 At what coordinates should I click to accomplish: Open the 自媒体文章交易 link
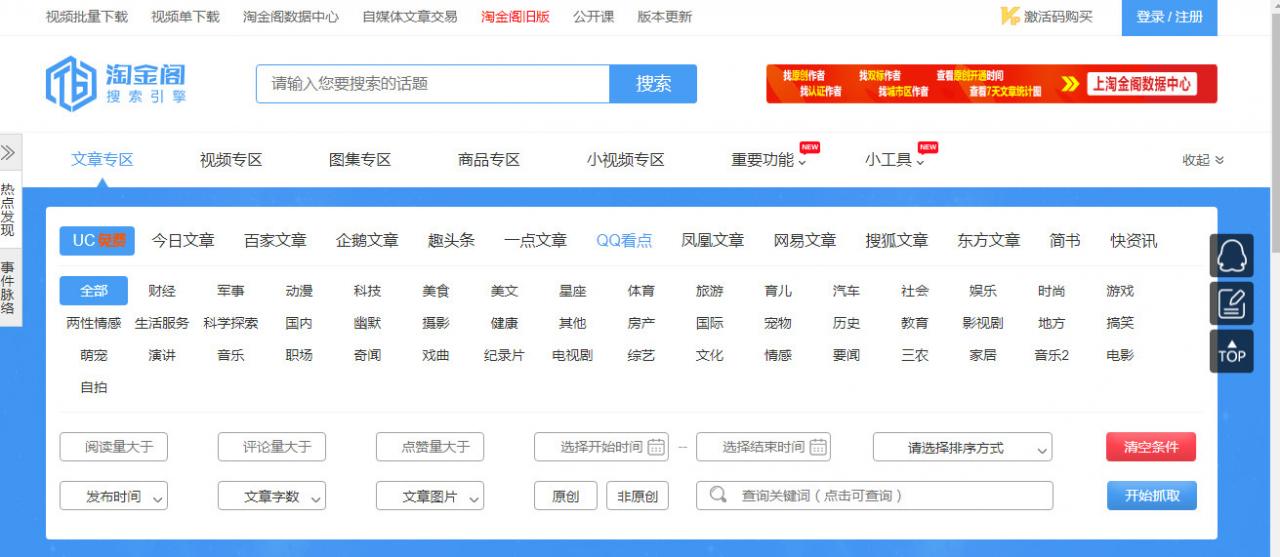click(410, 17)
